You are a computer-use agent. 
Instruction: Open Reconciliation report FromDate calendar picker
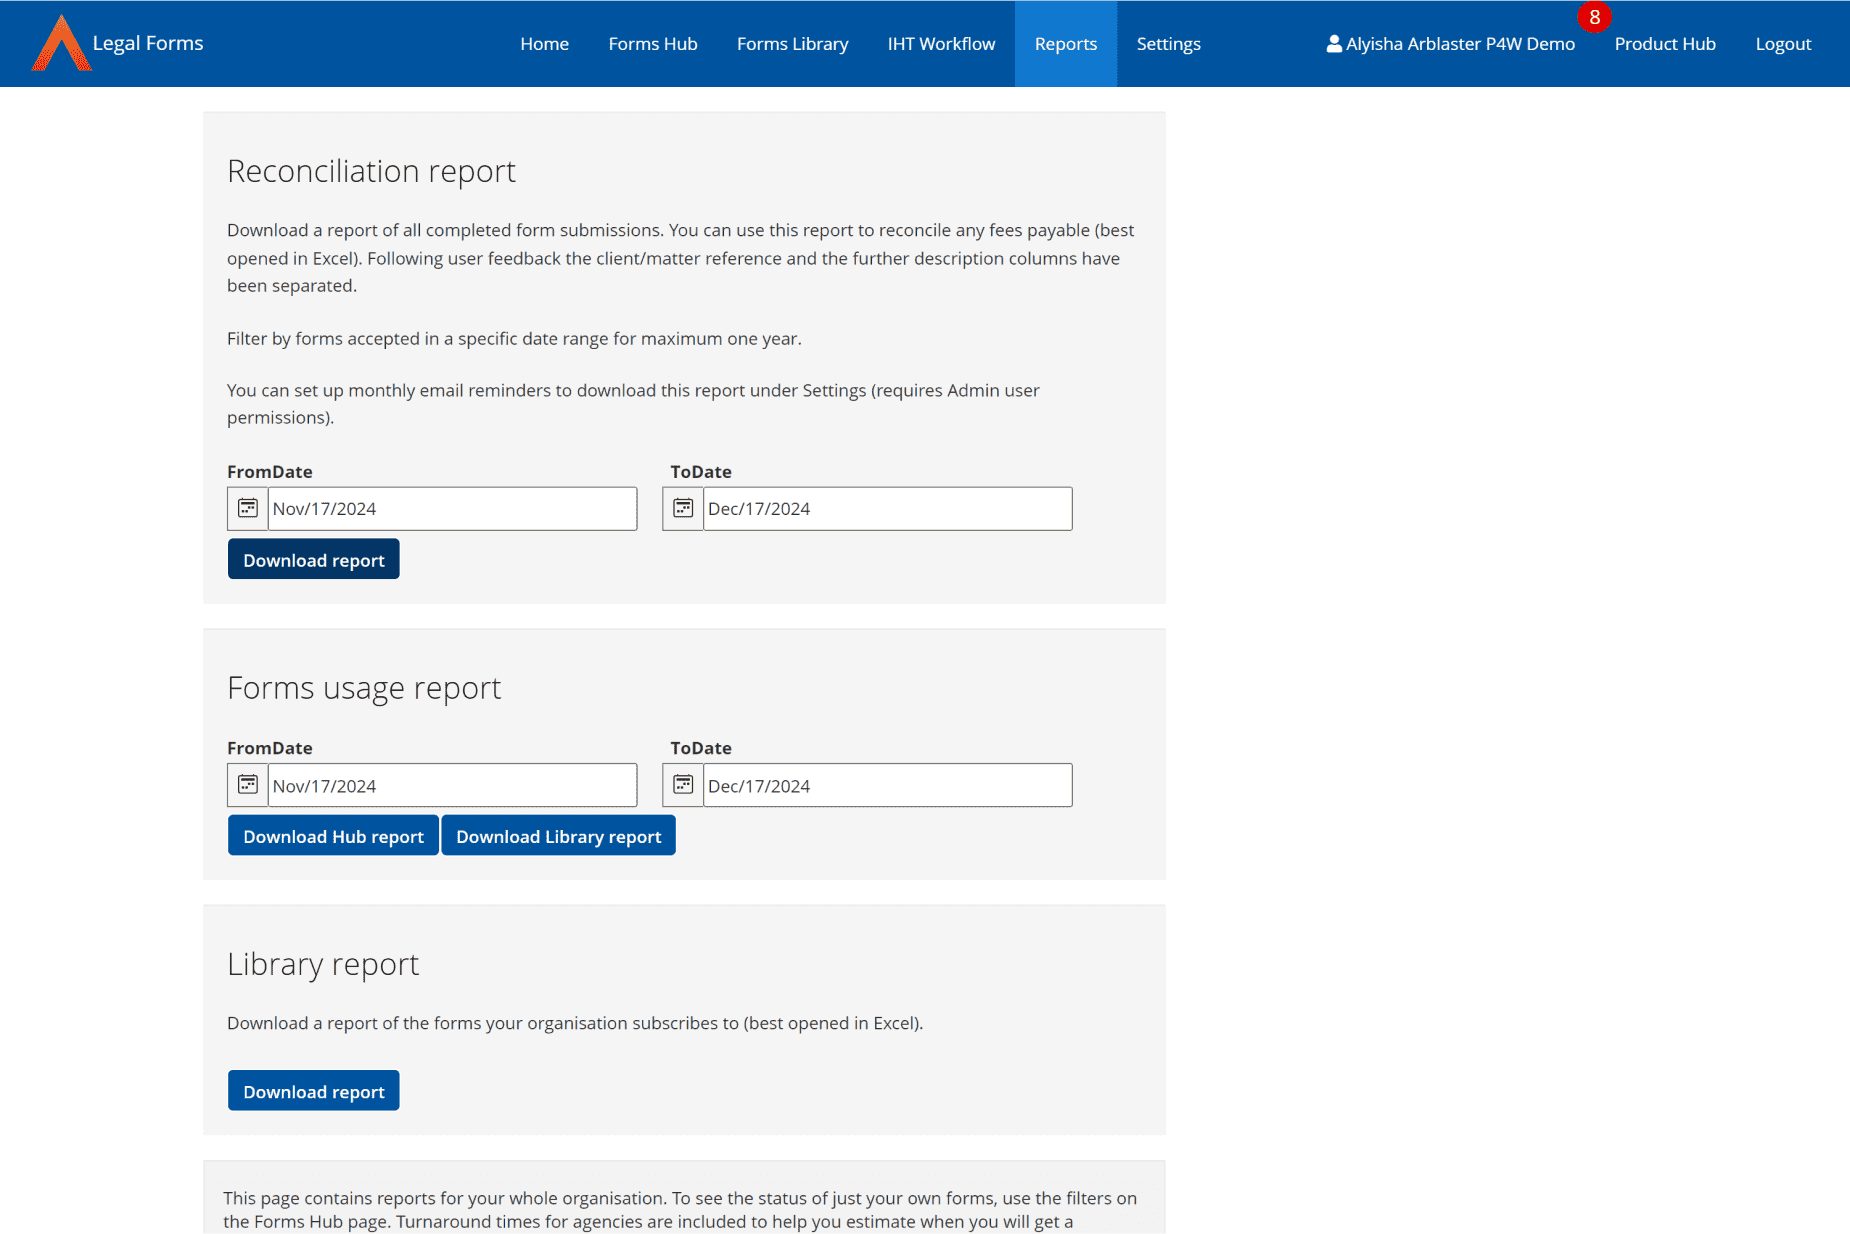(248, 509)
